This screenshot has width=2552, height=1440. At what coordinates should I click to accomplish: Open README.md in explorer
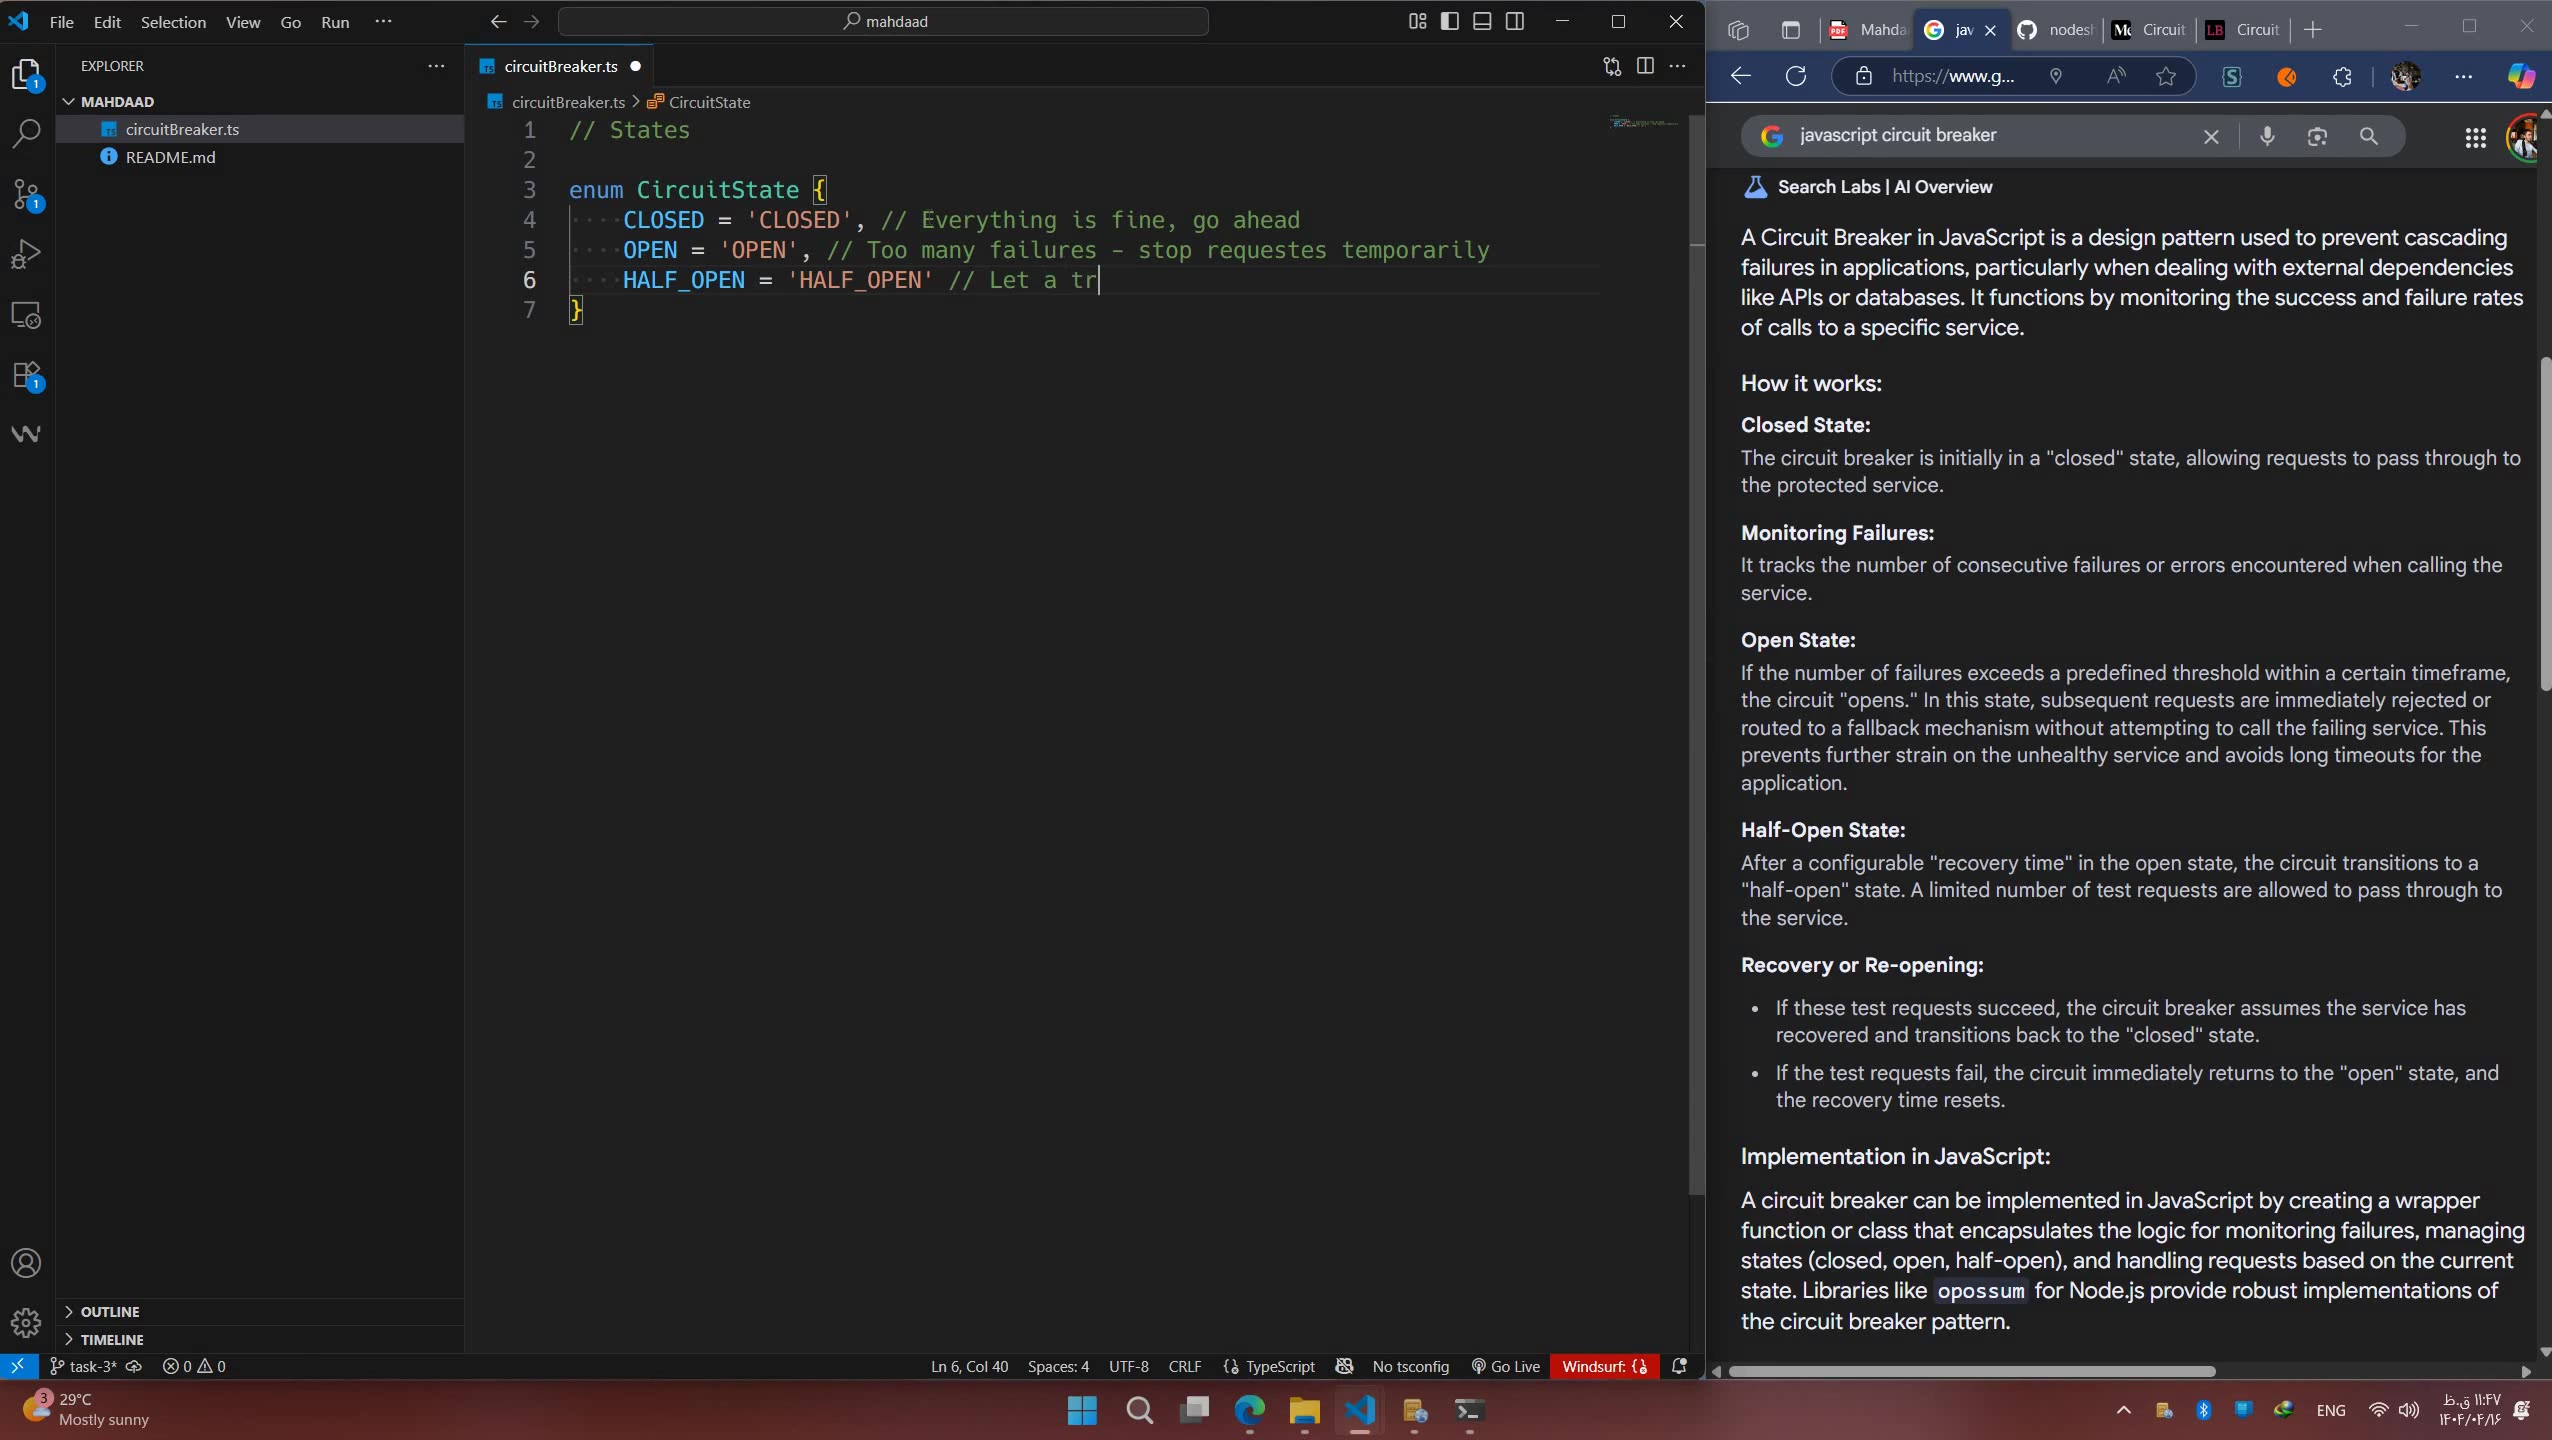[170, 157]
